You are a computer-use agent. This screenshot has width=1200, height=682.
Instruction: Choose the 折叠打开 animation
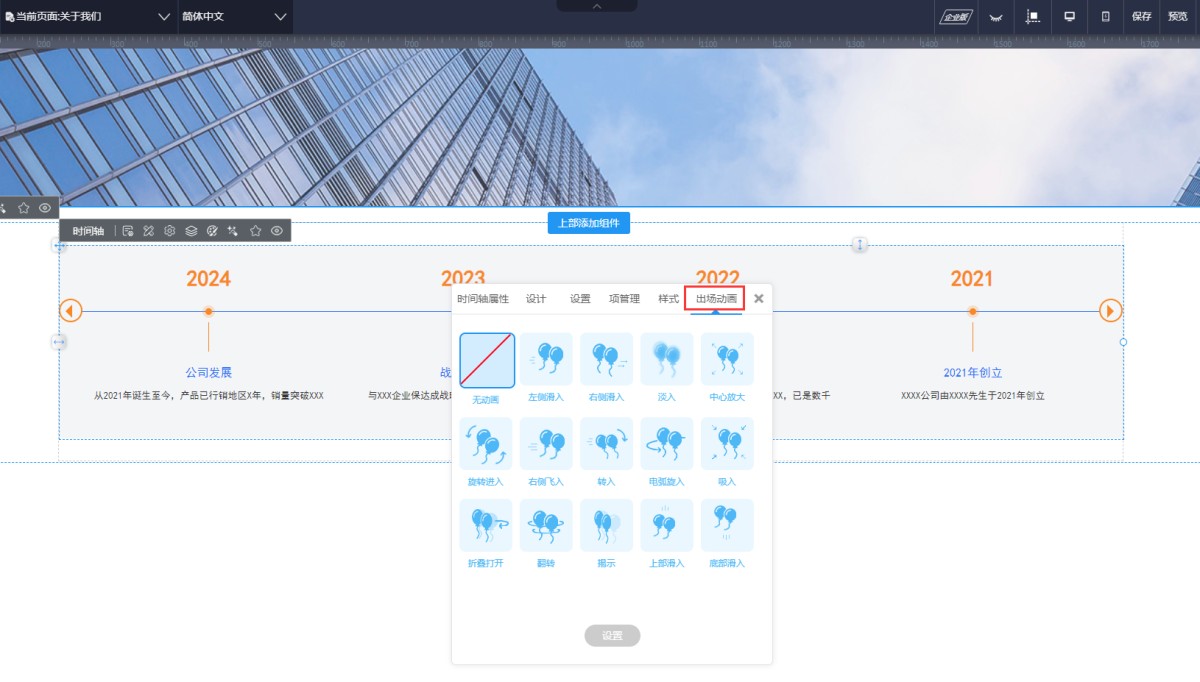click(486, 526)
